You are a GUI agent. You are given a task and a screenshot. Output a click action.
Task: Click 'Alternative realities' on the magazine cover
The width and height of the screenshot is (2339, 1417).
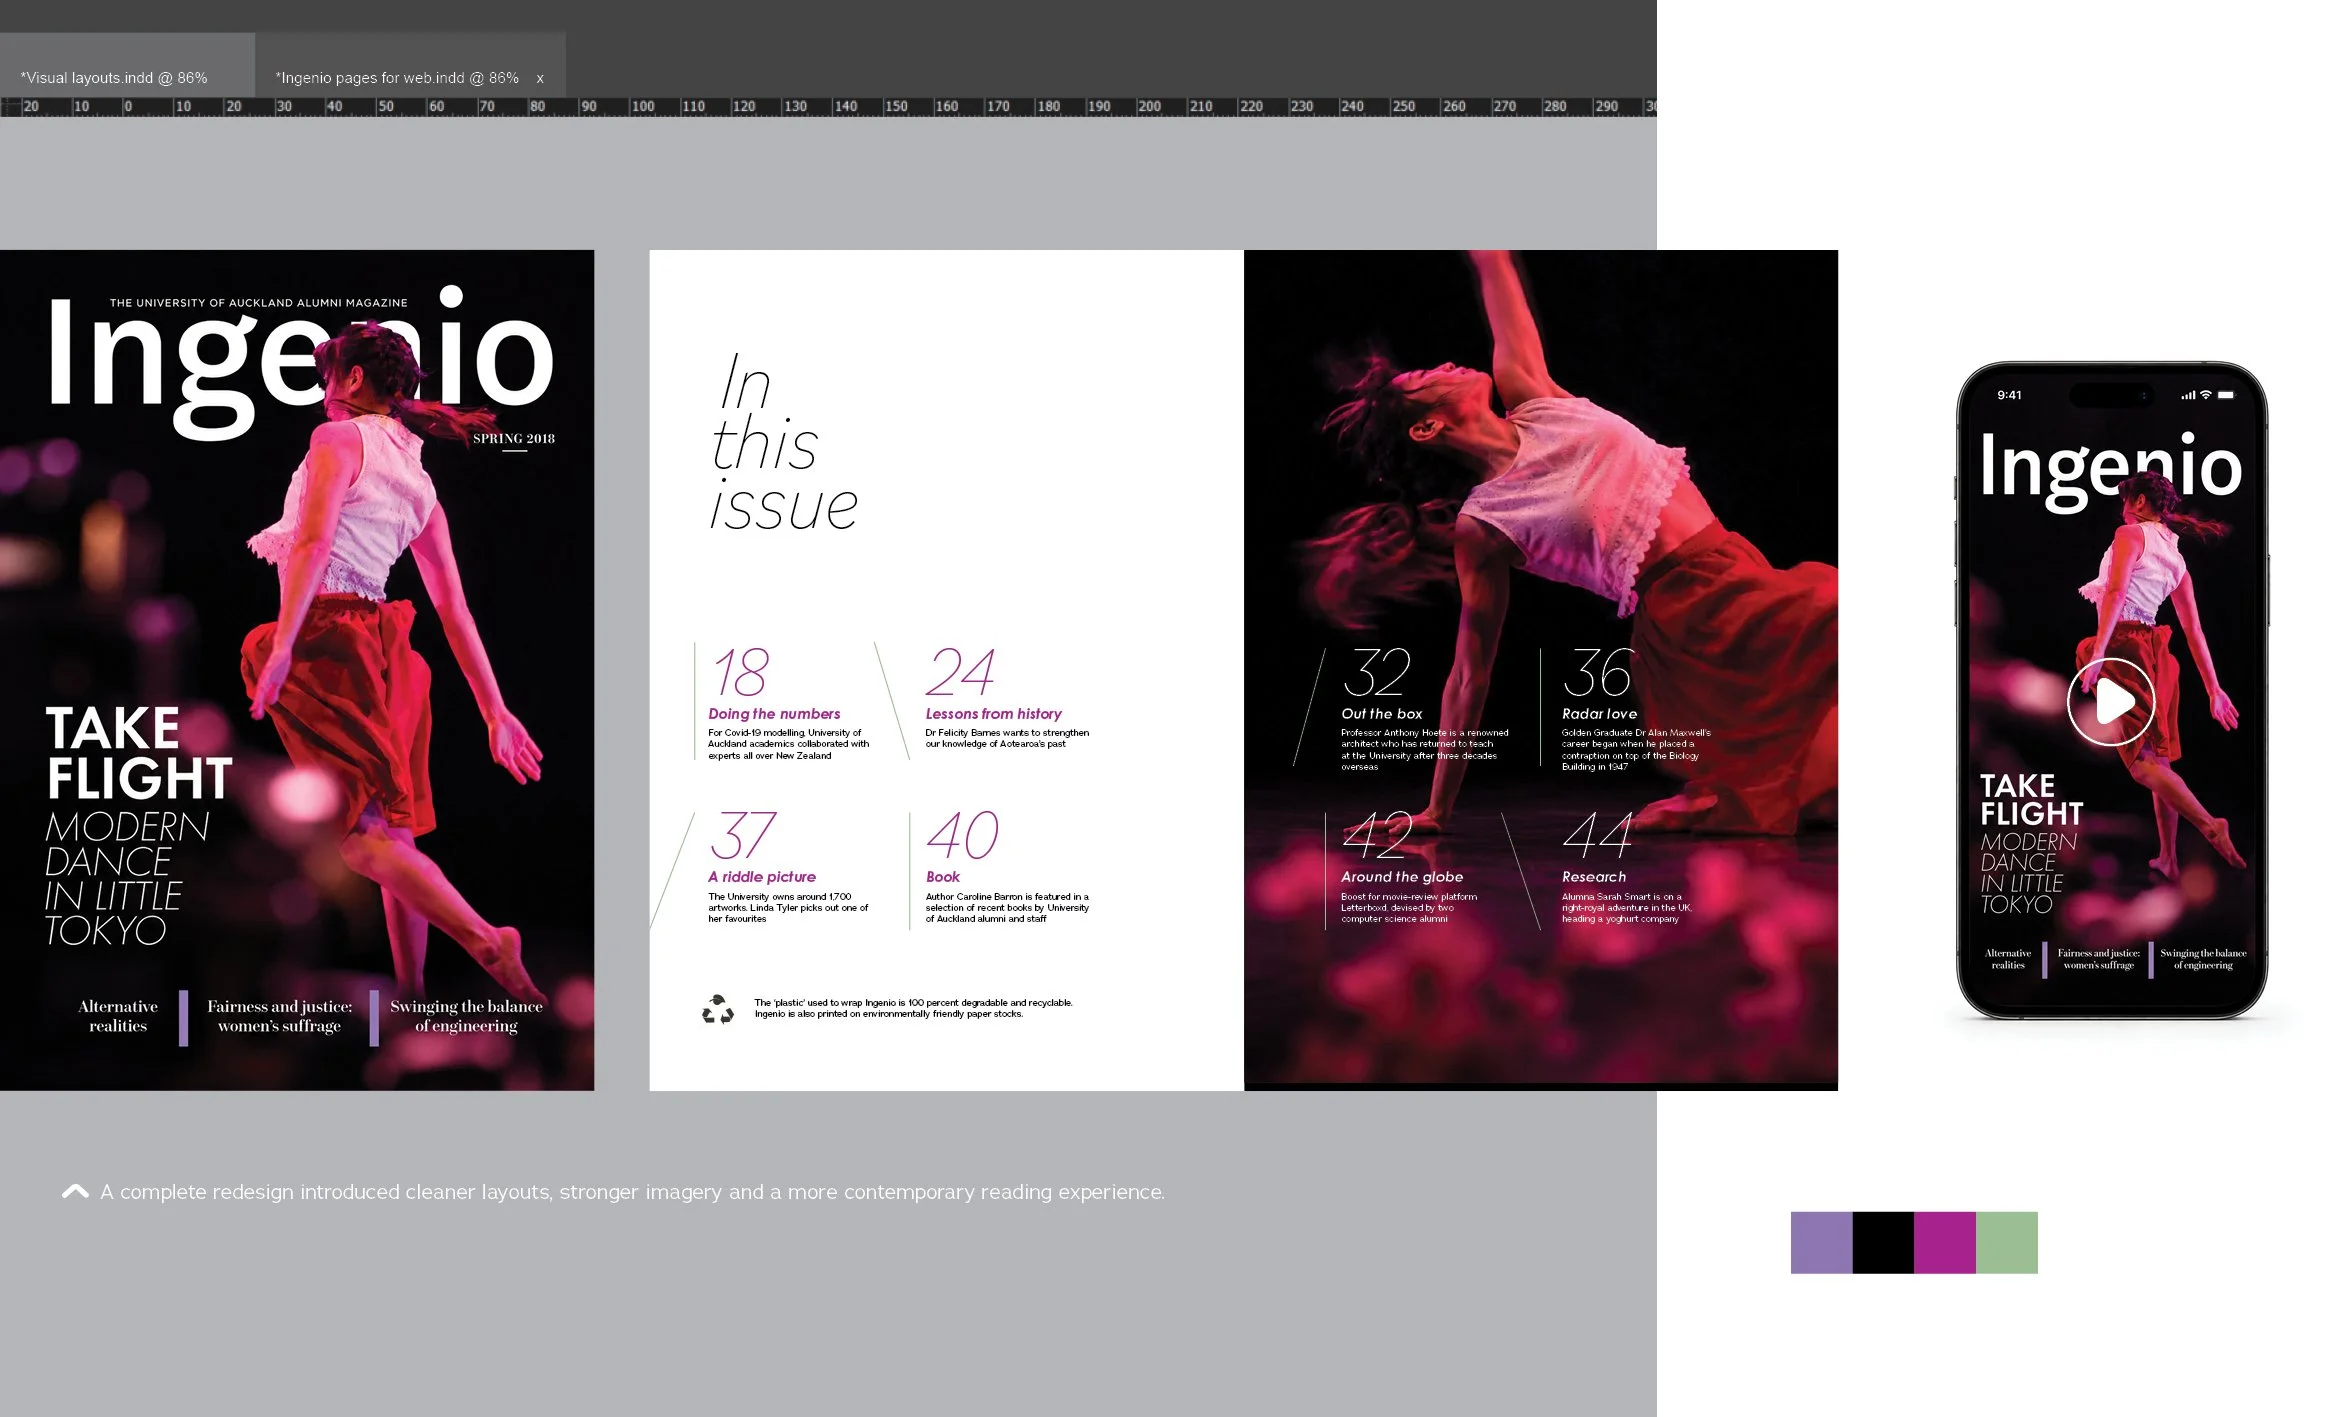[118, 1016]
